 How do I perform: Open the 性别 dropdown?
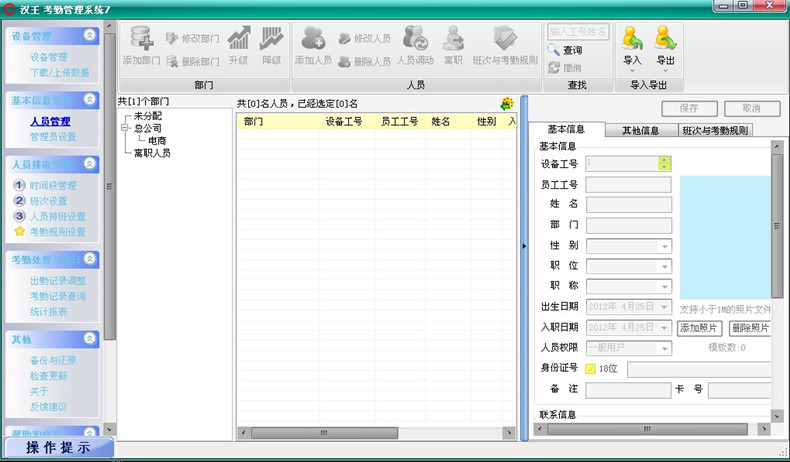click(x=665, y=246)
